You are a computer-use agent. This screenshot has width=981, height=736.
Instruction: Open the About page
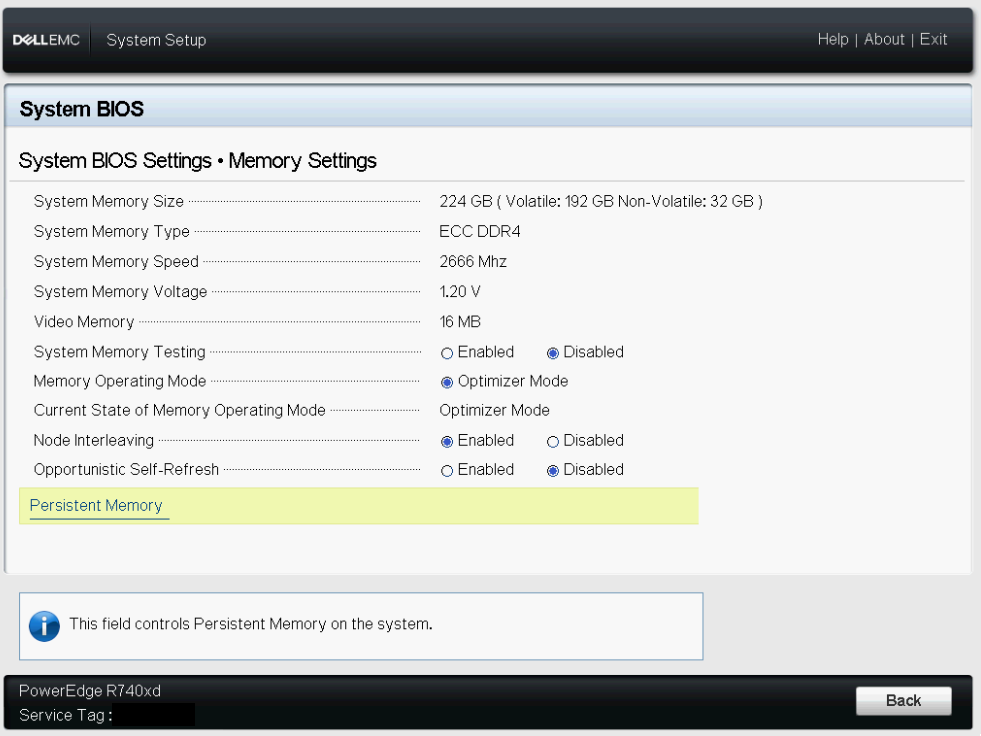pyautogui.click(x=884, y=40)
